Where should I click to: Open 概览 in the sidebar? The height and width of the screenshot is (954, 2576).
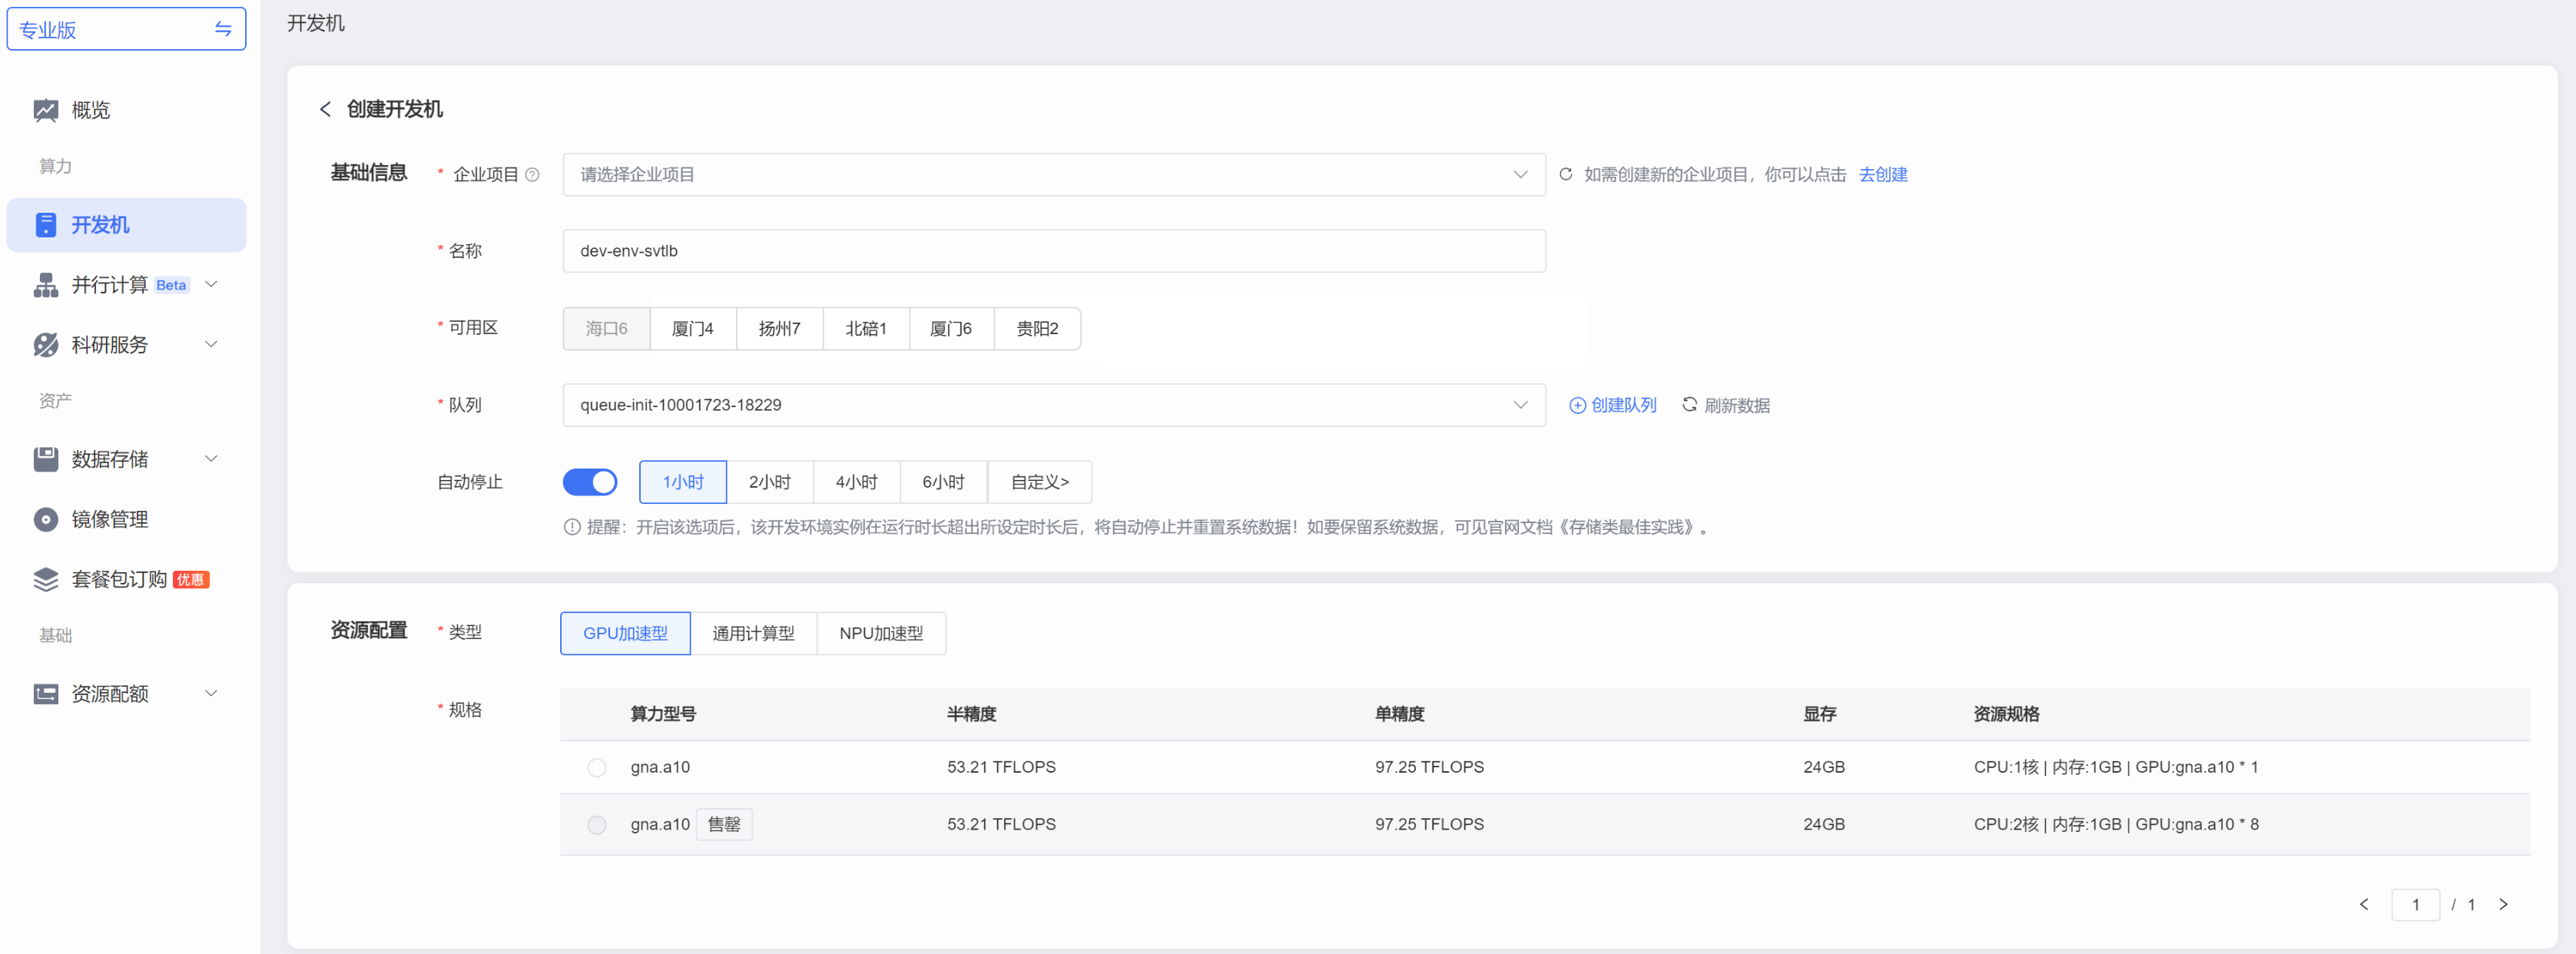coord(126,110)
